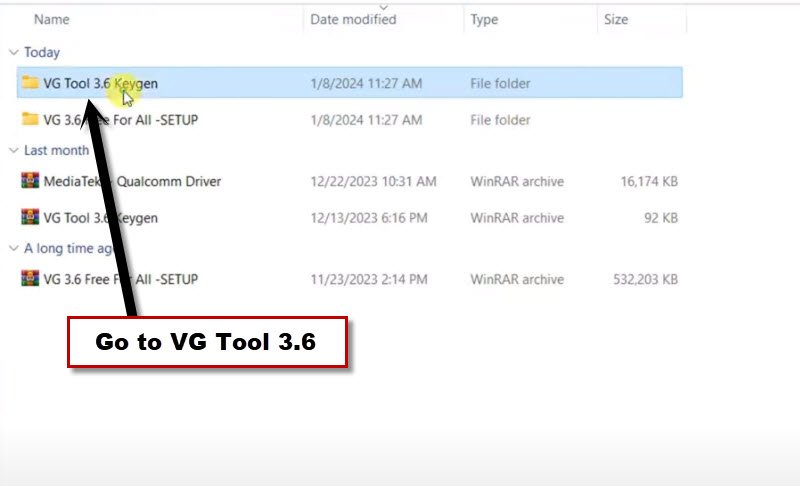Select the MediaTek Qualcomm Driver WinRAR archive icon
800x486 pixels.
[30, 181]
